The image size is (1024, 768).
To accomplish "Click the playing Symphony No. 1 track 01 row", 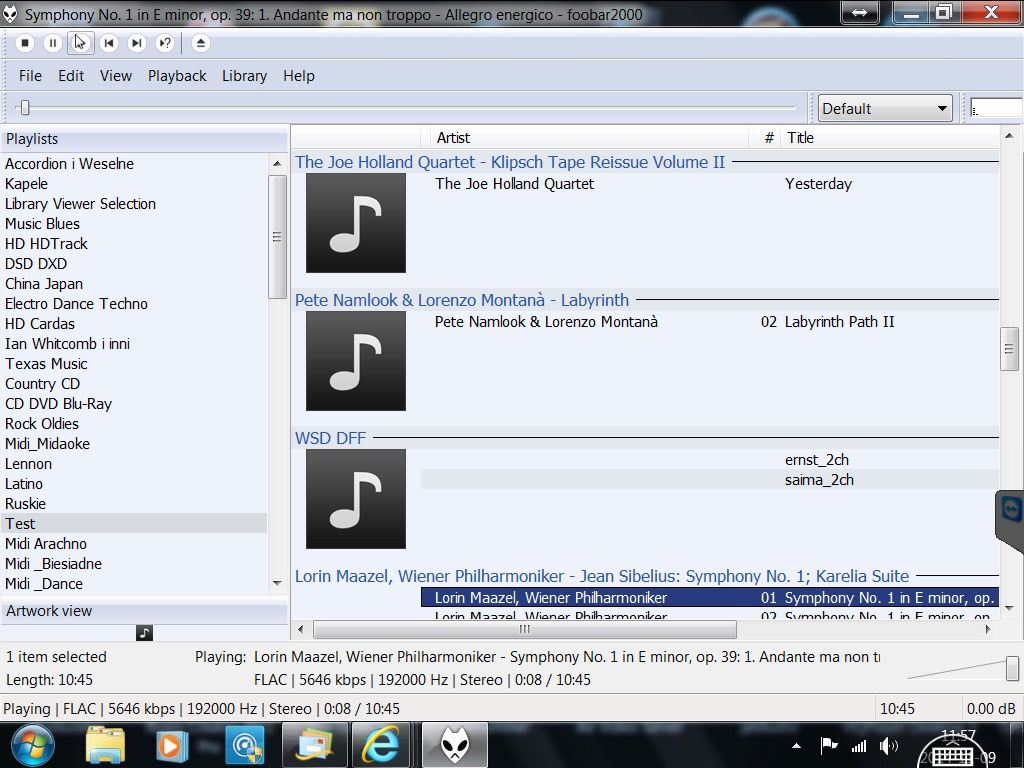I will 710,598.
